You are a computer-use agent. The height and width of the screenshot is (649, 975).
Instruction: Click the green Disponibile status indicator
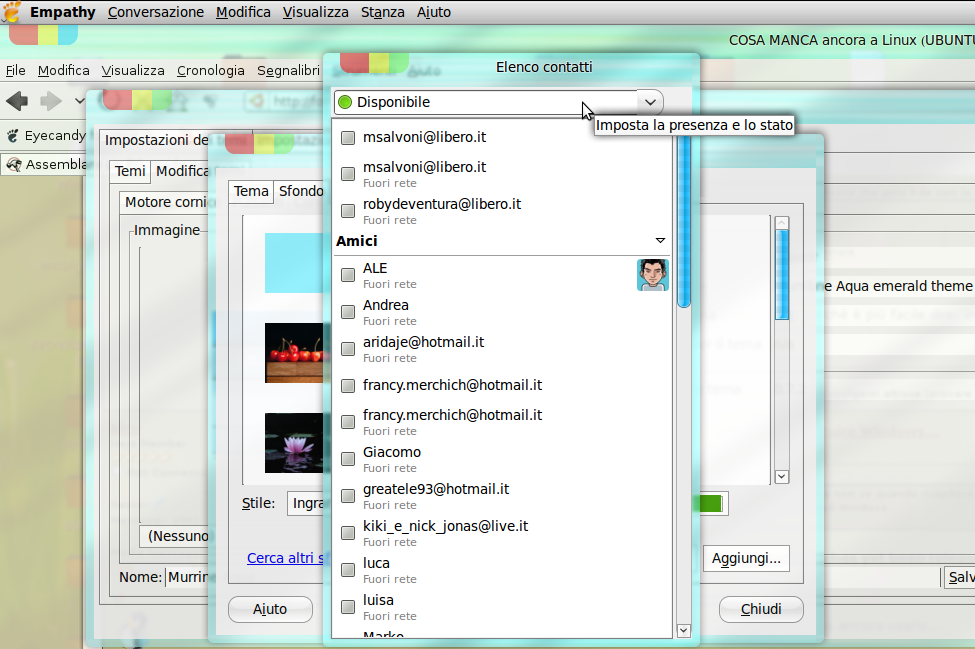345,102
